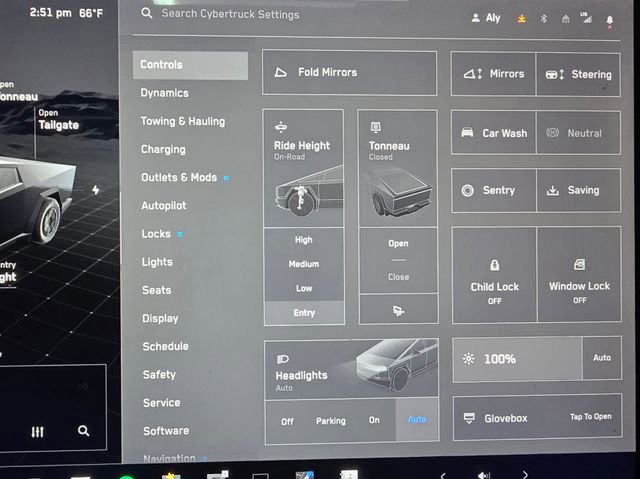Tap the Sentry circle icon
This screenshot has width=640, height=479.
467,190
